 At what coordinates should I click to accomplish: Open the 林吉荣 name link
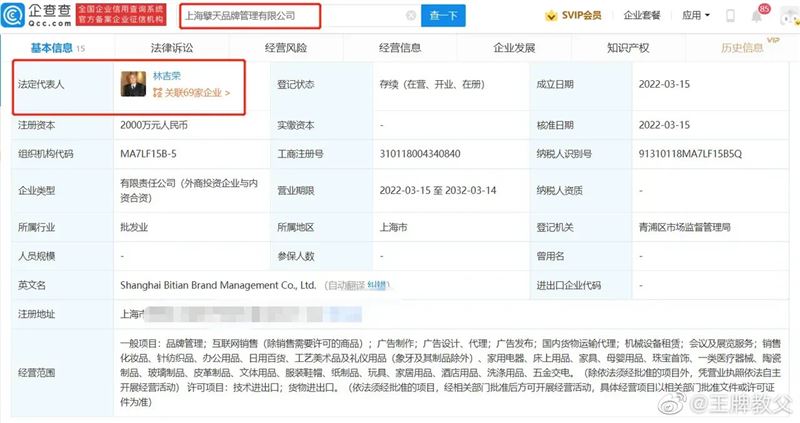167,76
